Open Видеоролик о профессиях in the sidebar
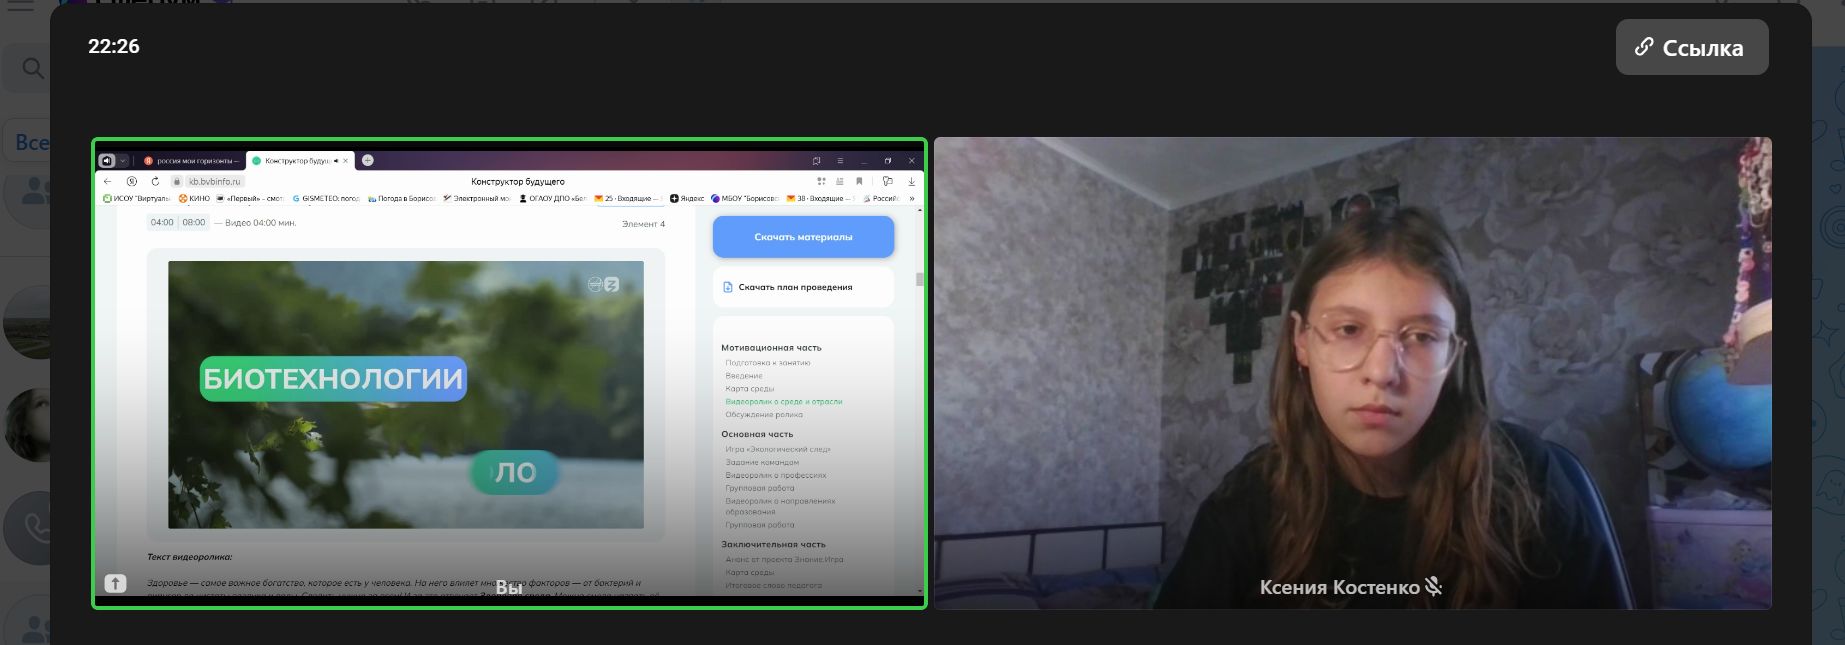Screen dimensions: 1845x645 [x=776, y=475]
